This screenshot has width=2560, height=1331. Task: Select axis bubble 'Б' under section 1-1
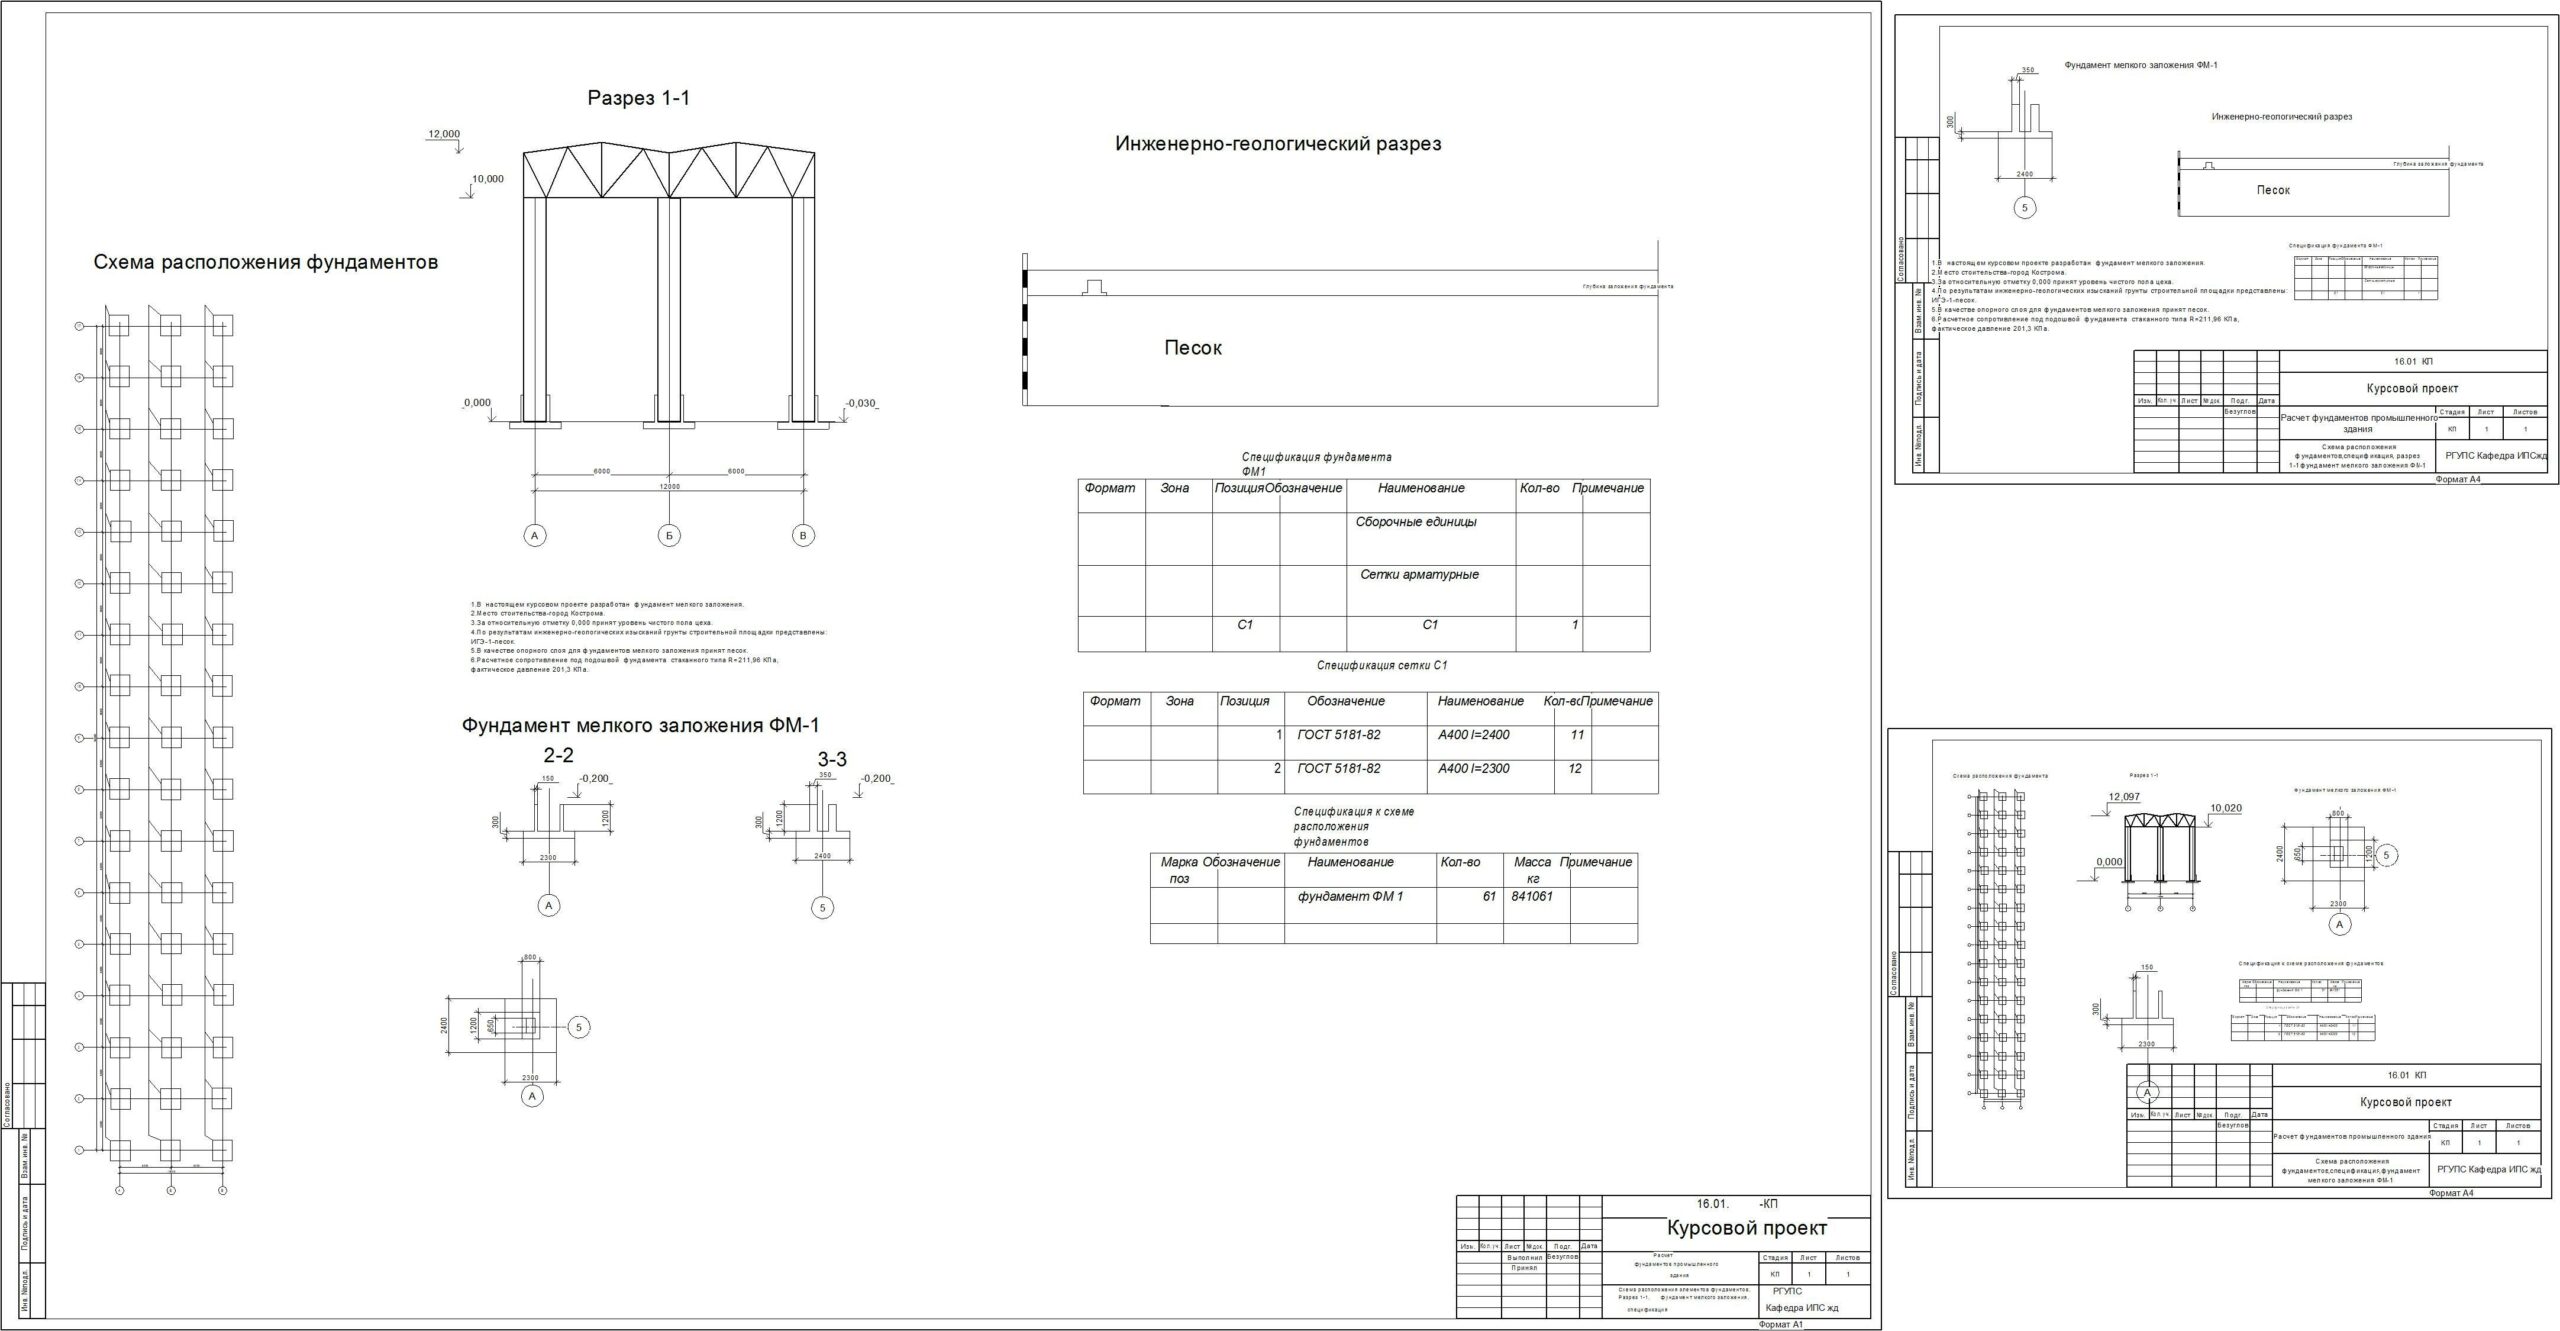tap(669, 536)
